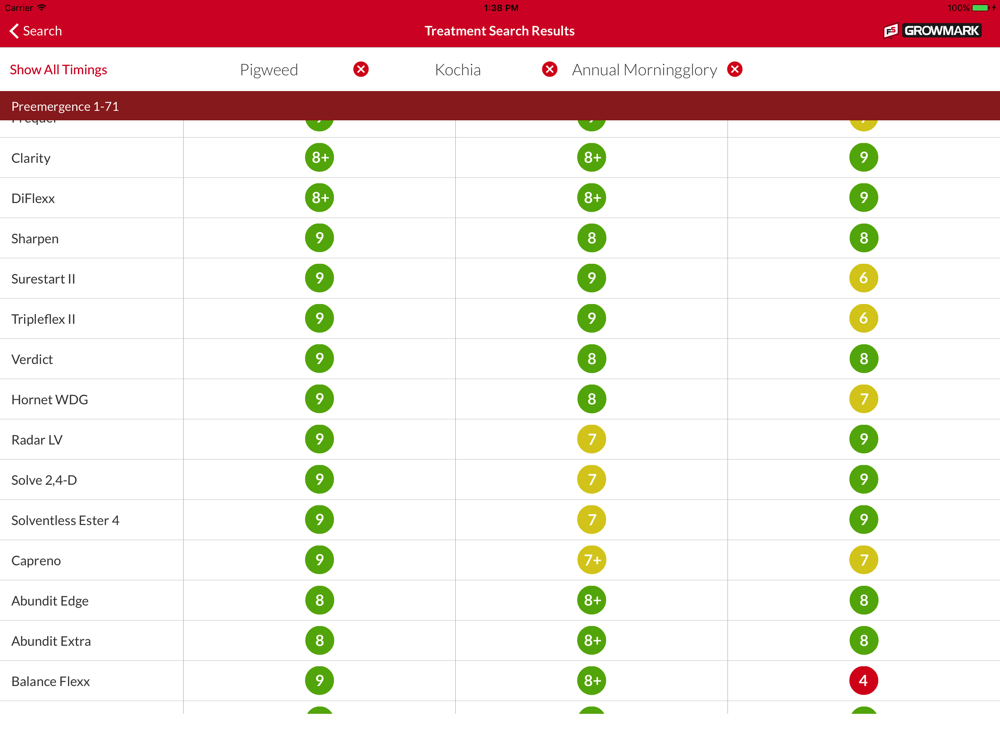The height and width of the screenshot is (750, 1000).
Task: Tap Radar LV's yellow Kochia rating 7
Action: pyautogui.click(x=592, y=439)
